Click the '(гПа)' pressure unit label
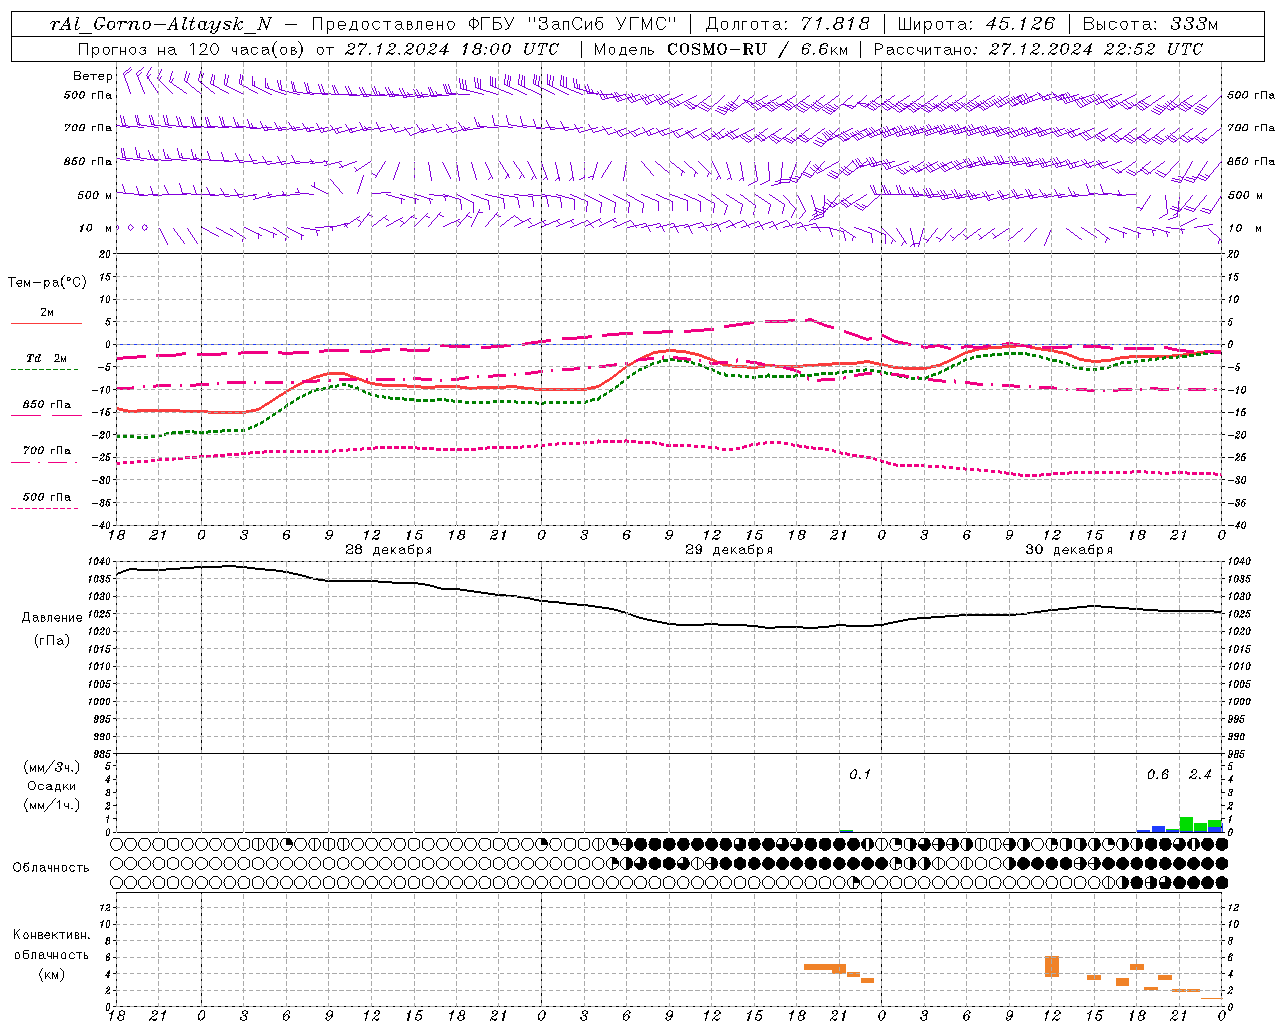Screen dimensions: 1280x1024 click(x=52, y=640)
